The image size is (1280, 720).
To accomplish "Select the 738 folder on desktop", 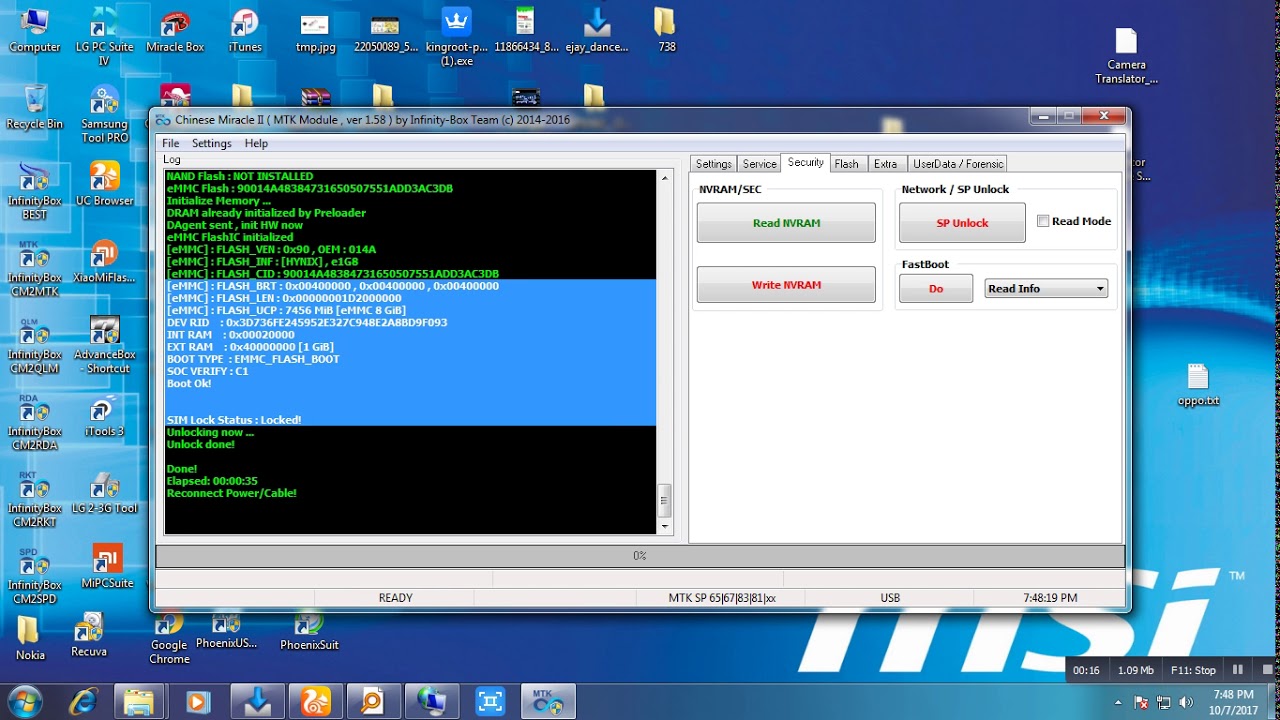I will 666,31.
